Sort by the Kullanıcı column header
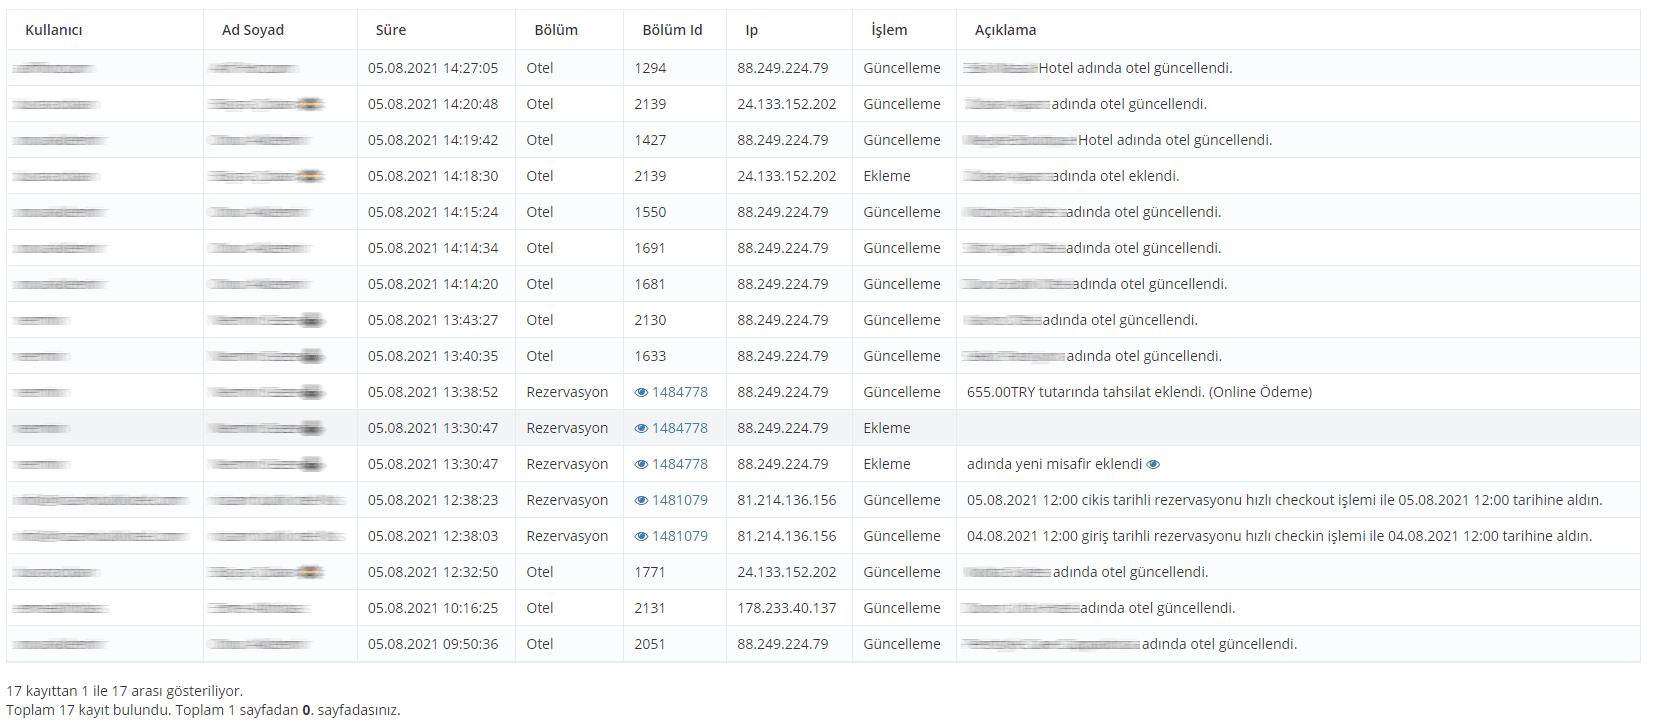This screenshot has height=723, width=1657. (x=54, y=30)
